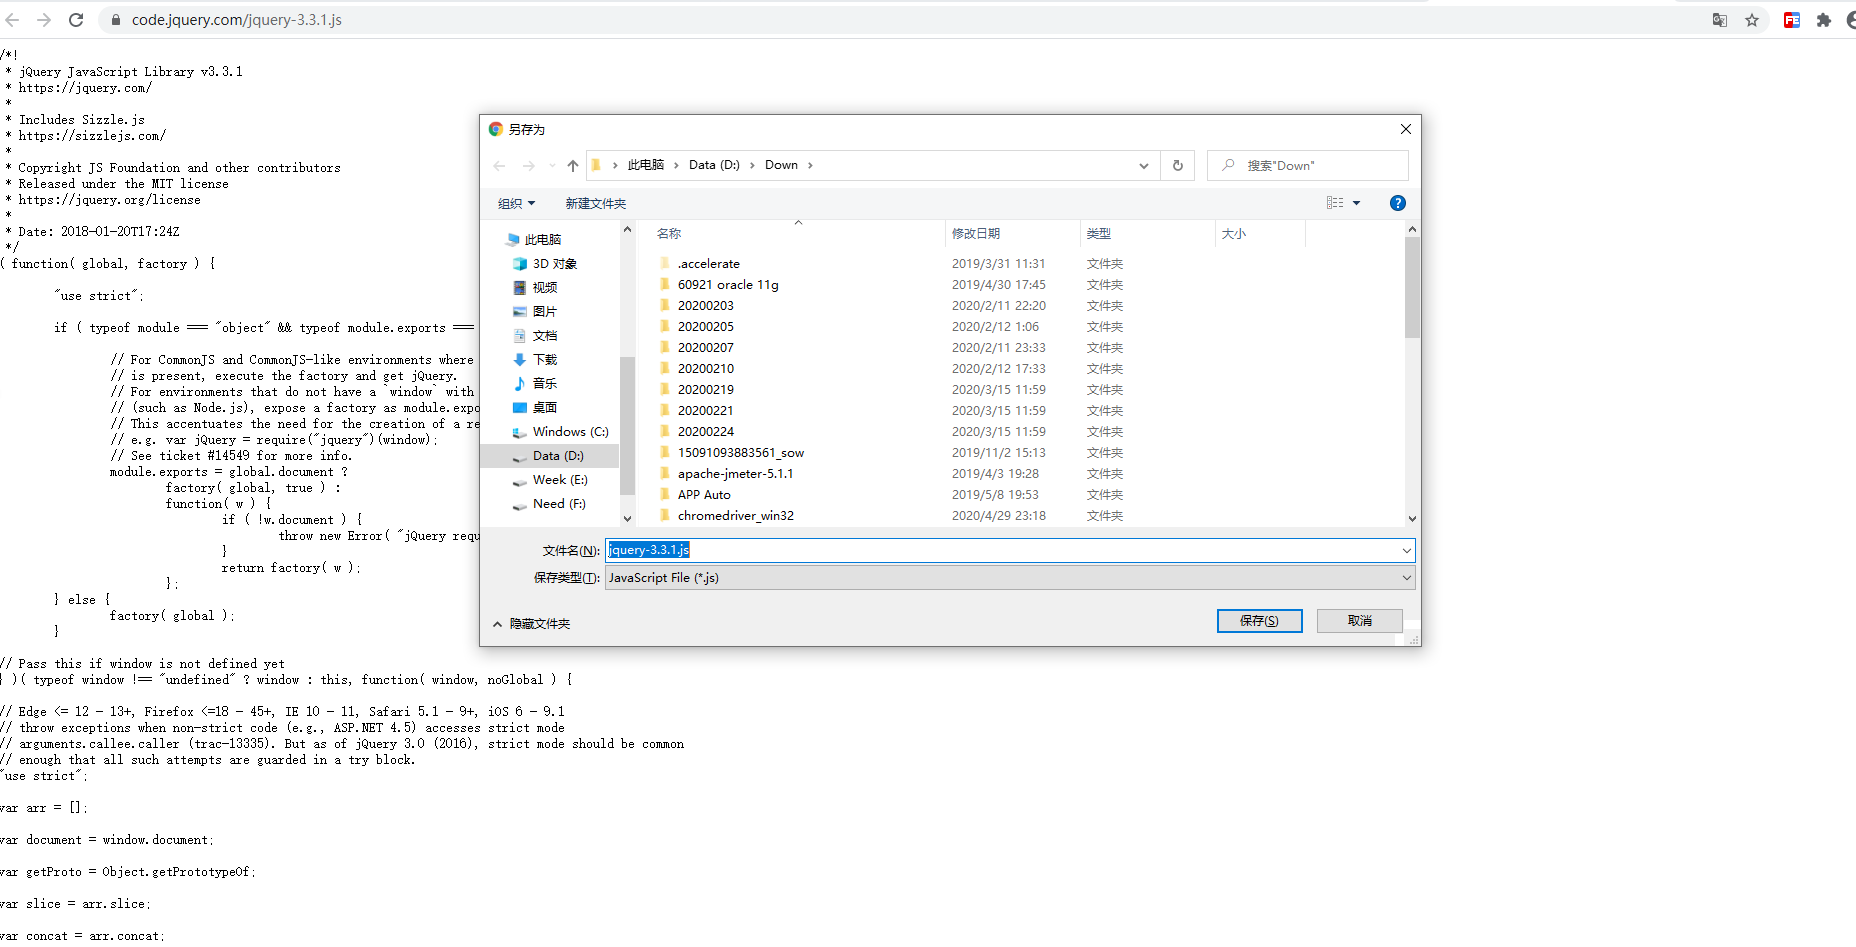Select 桌面 in the navigation tree
The image size is (1856, 947).
pos(545,408)
